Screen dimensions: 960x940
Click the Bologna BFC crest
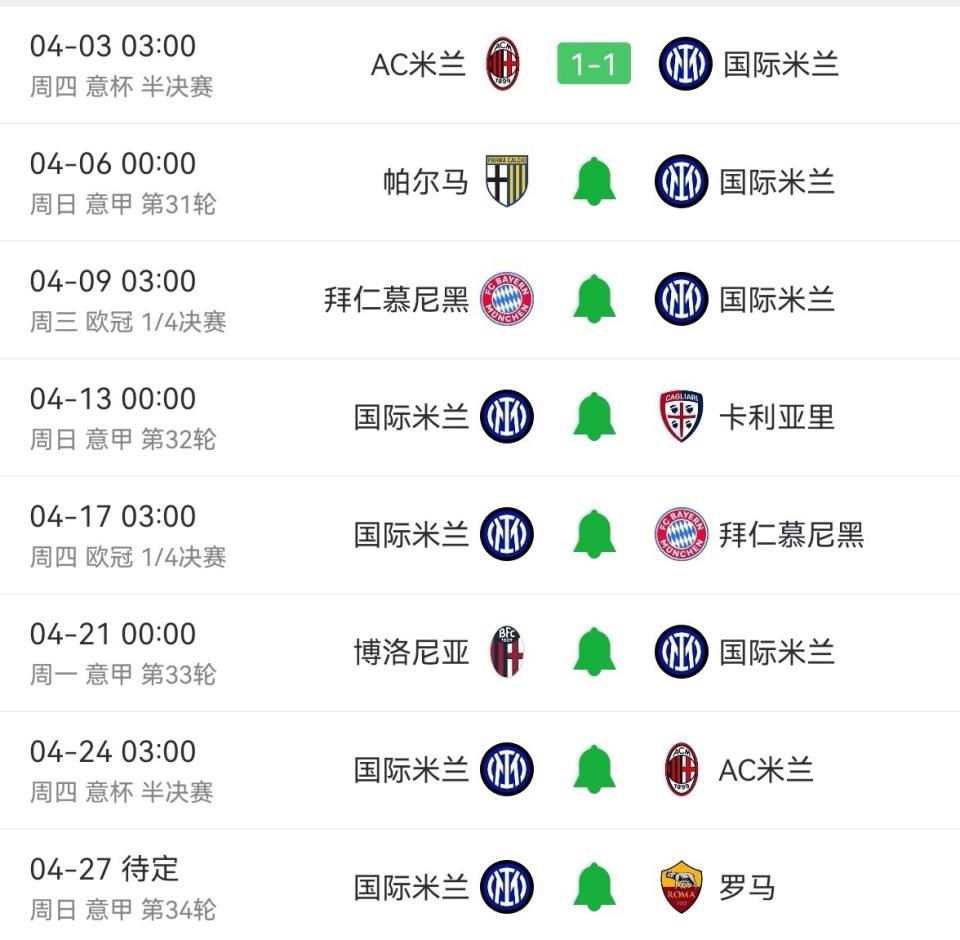click(x=507, y=652)
